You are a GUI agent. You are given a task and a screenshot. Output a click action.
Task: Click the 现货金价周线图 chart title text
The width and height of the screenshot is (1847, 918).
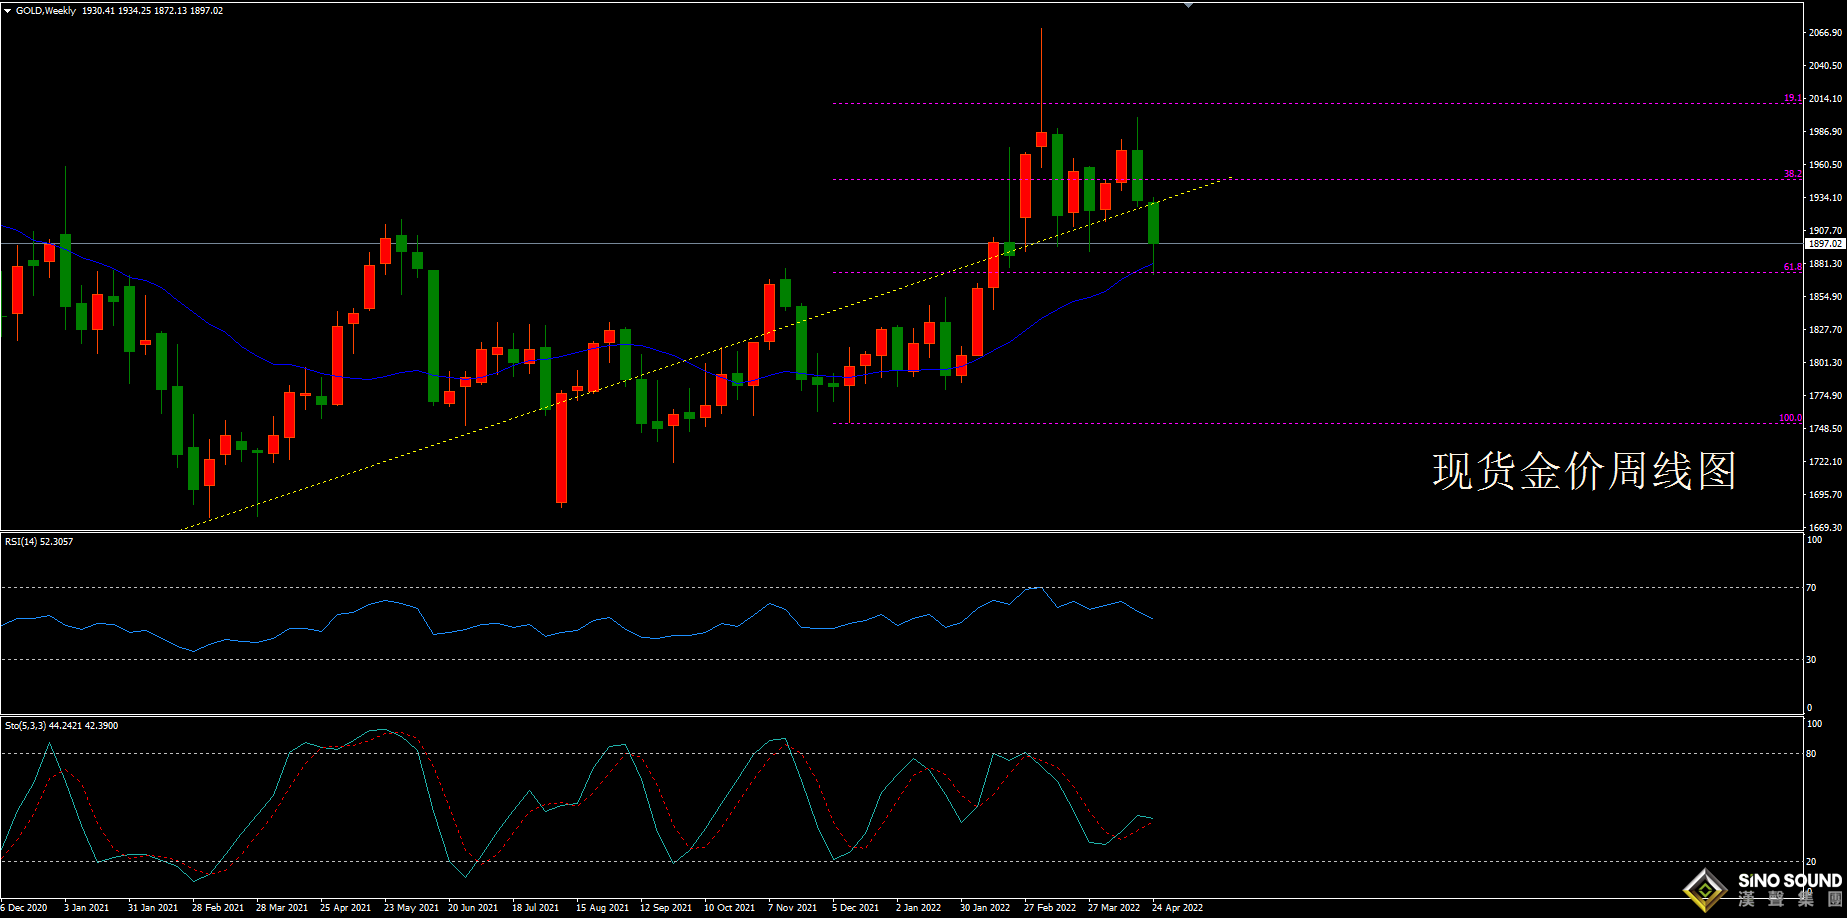click(x=1584, y=471)
